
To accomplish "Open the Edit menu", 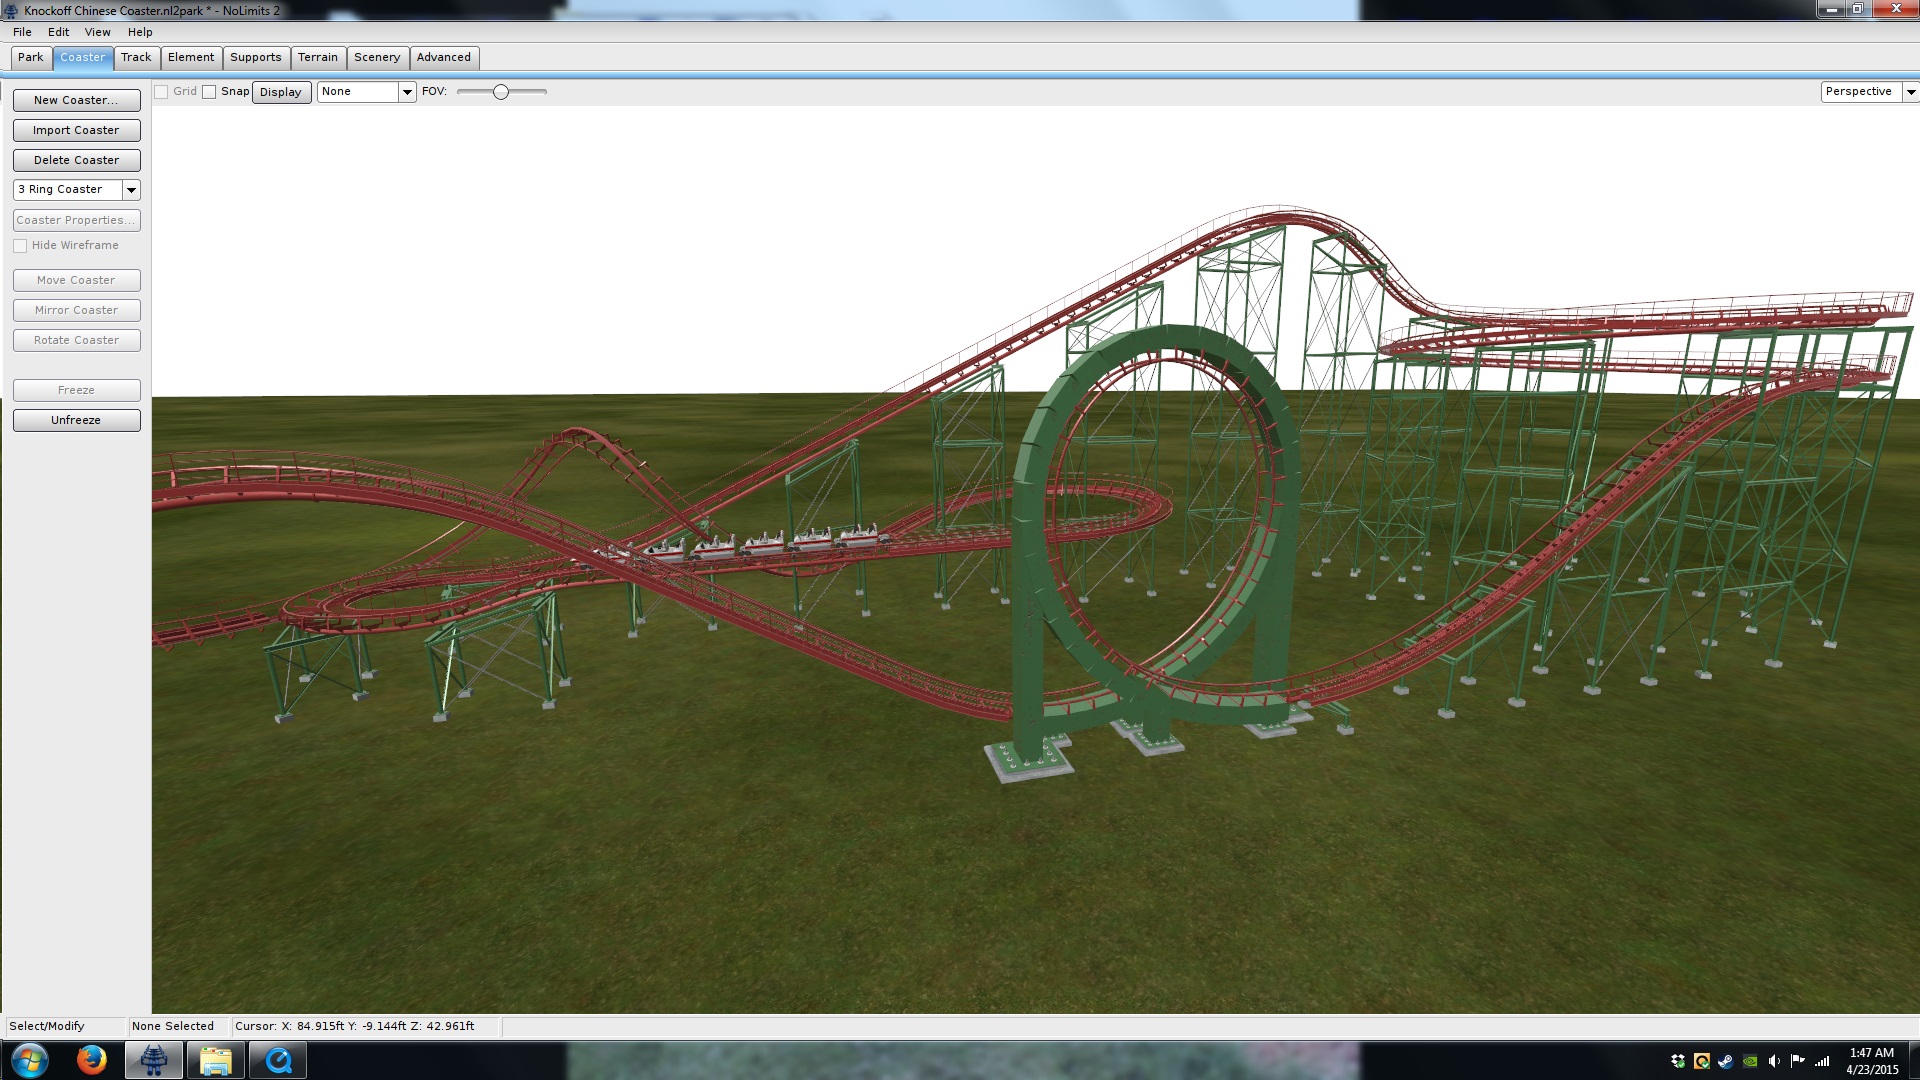I will tap(58, 32).
